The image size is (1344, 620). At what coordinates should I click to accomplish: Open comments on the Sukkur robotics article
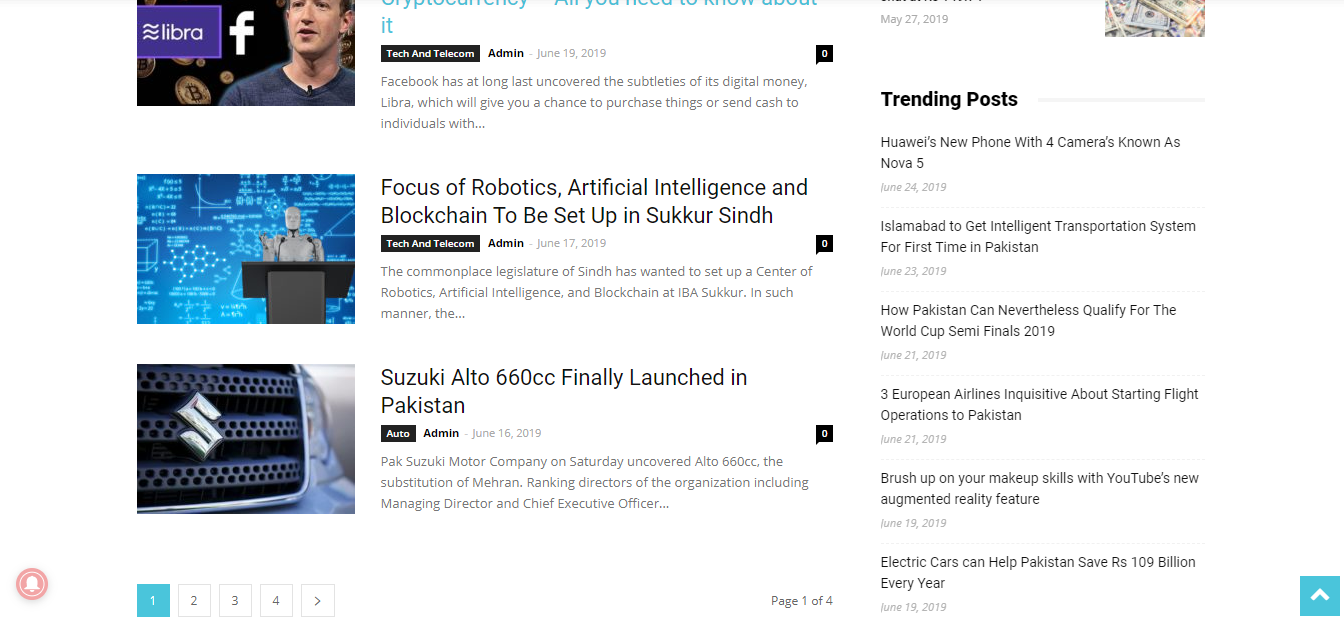pos(824,243)
